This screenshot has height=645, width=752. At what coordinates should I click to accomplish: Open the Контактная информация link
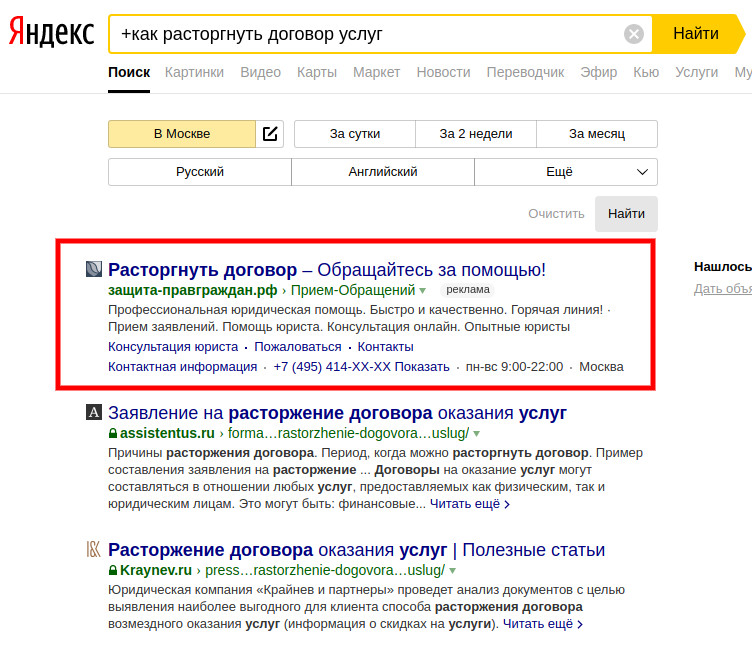point(182,367)
